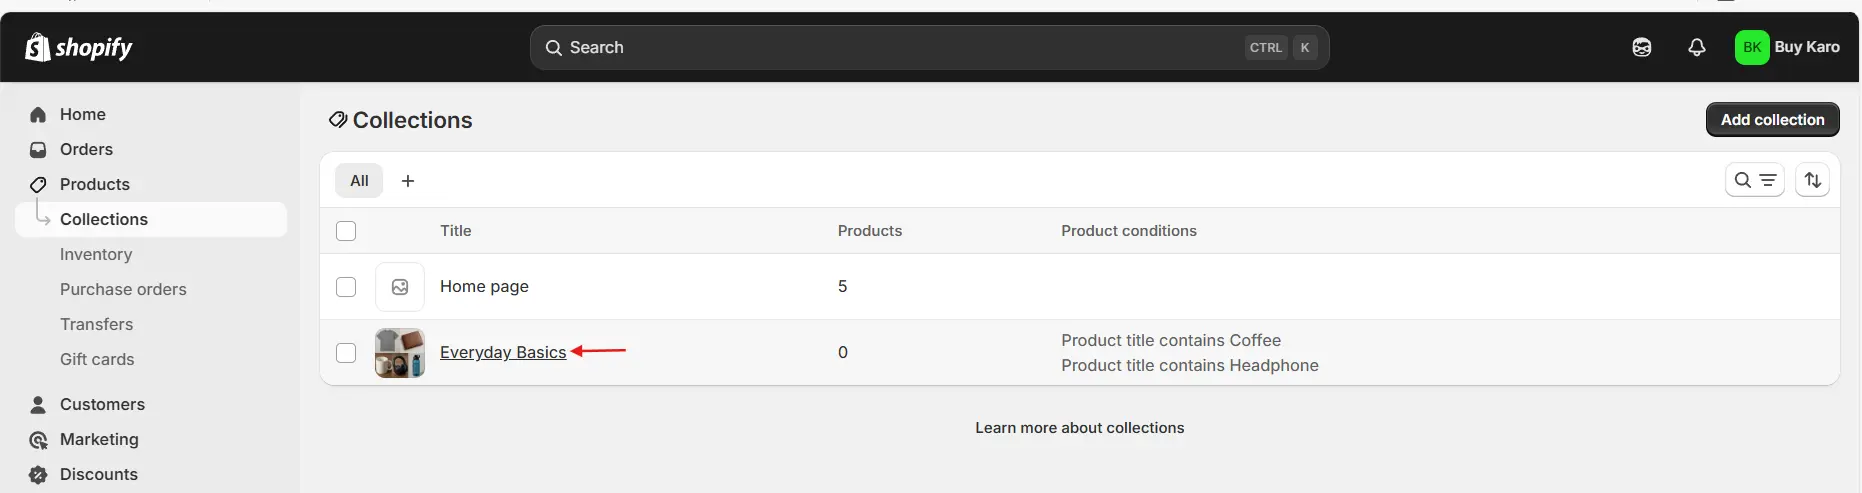Image resolution: width=1862 pixels, height=493 pixels.
Task: Open Products in the sidebar
Action: tap(94, 184)
